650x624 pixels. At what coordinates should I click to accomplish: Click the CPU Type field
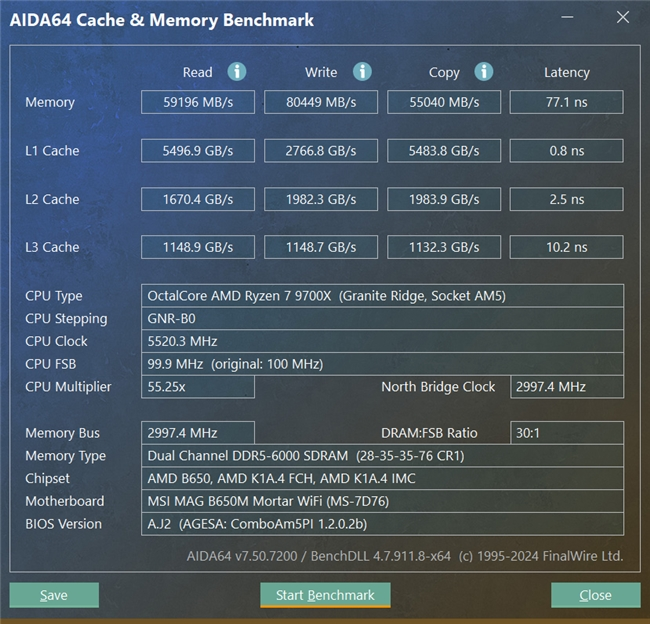383,296
